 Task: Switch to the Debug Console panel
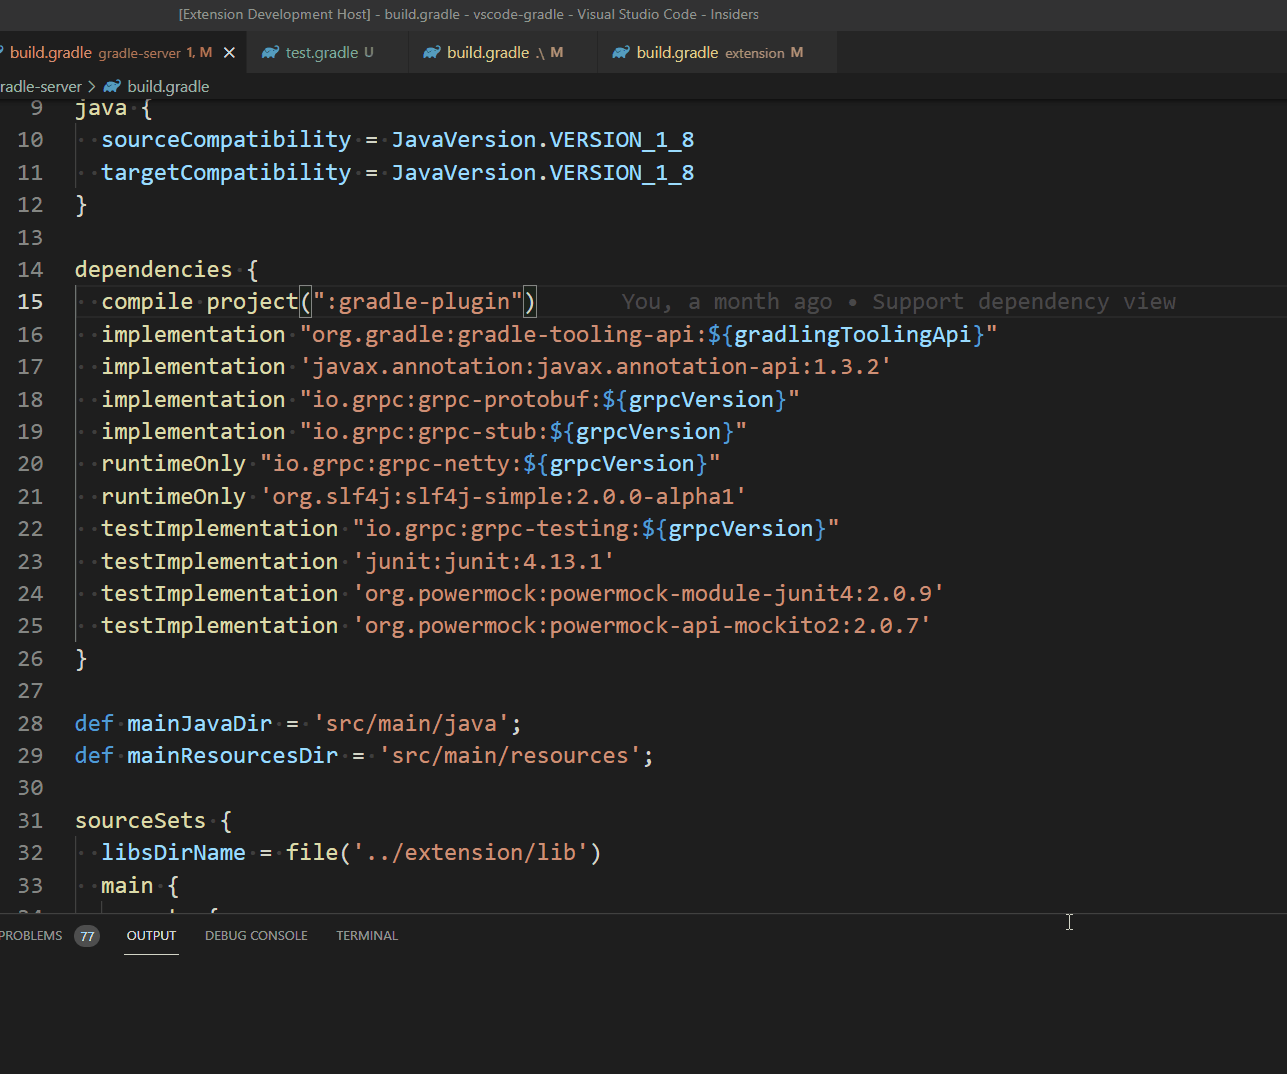(256, 936)
